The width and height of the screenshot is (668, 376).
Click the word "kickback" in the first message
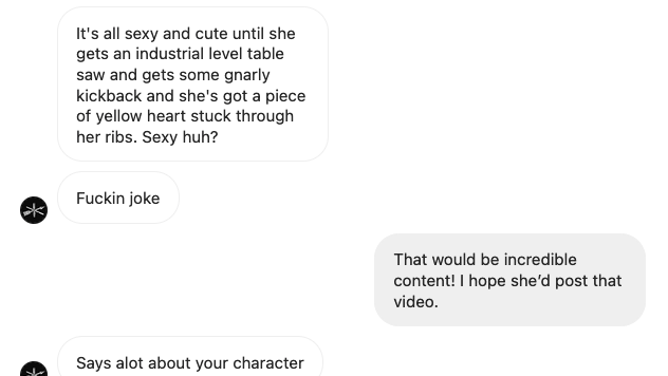(109, 96)
